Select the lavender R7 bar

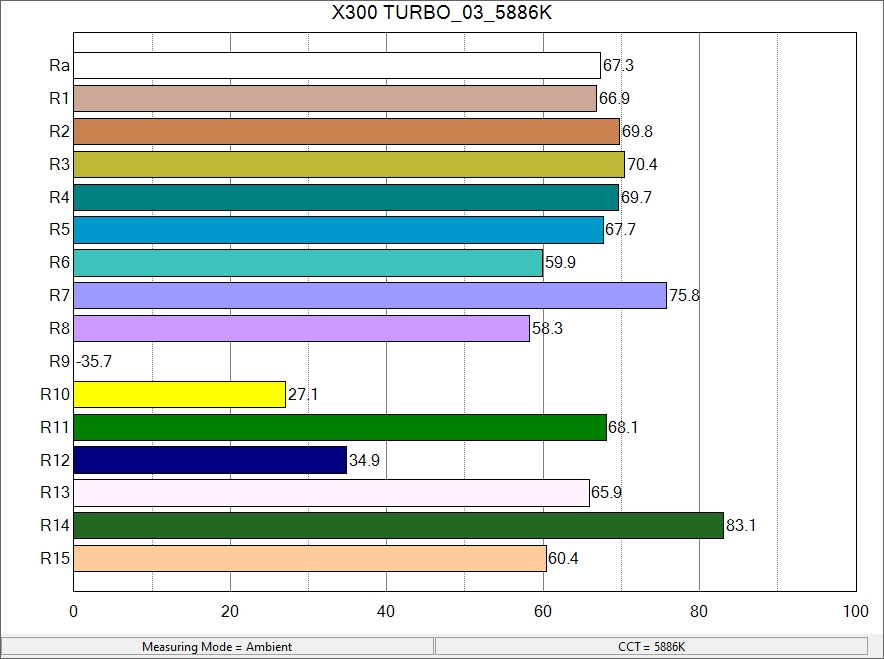pyautogui.click(x=370, y=296)
